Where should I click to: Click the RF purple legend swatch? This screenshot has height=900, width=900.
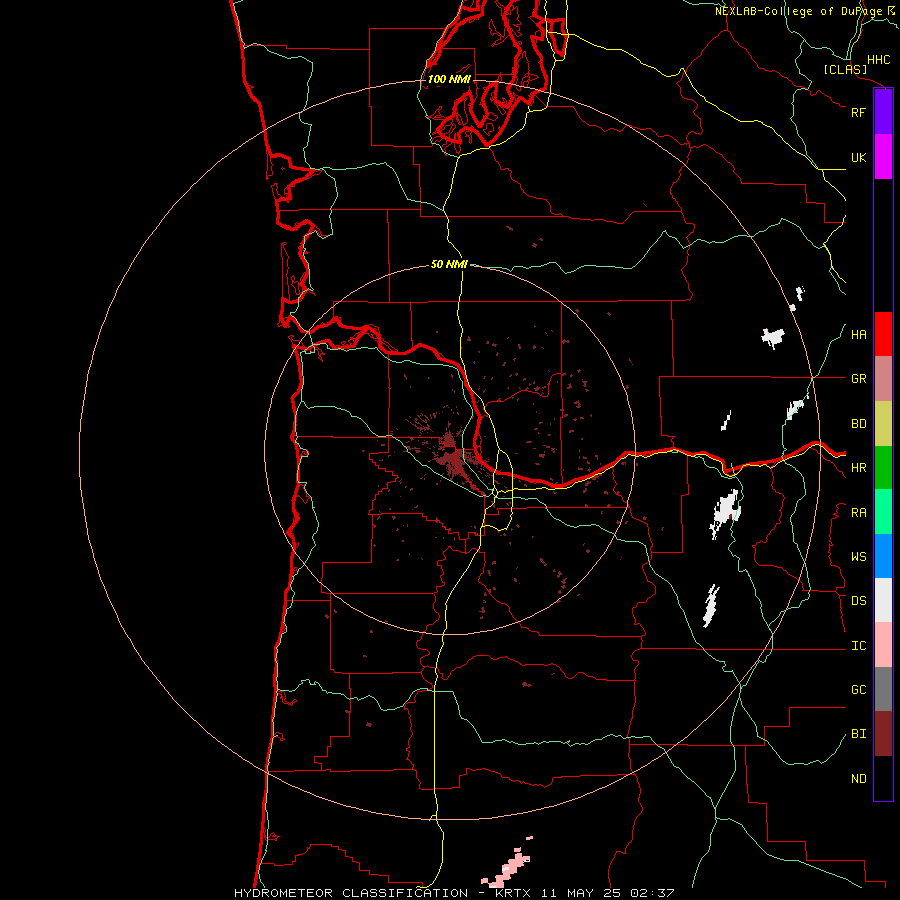click(x=883, y=112)
